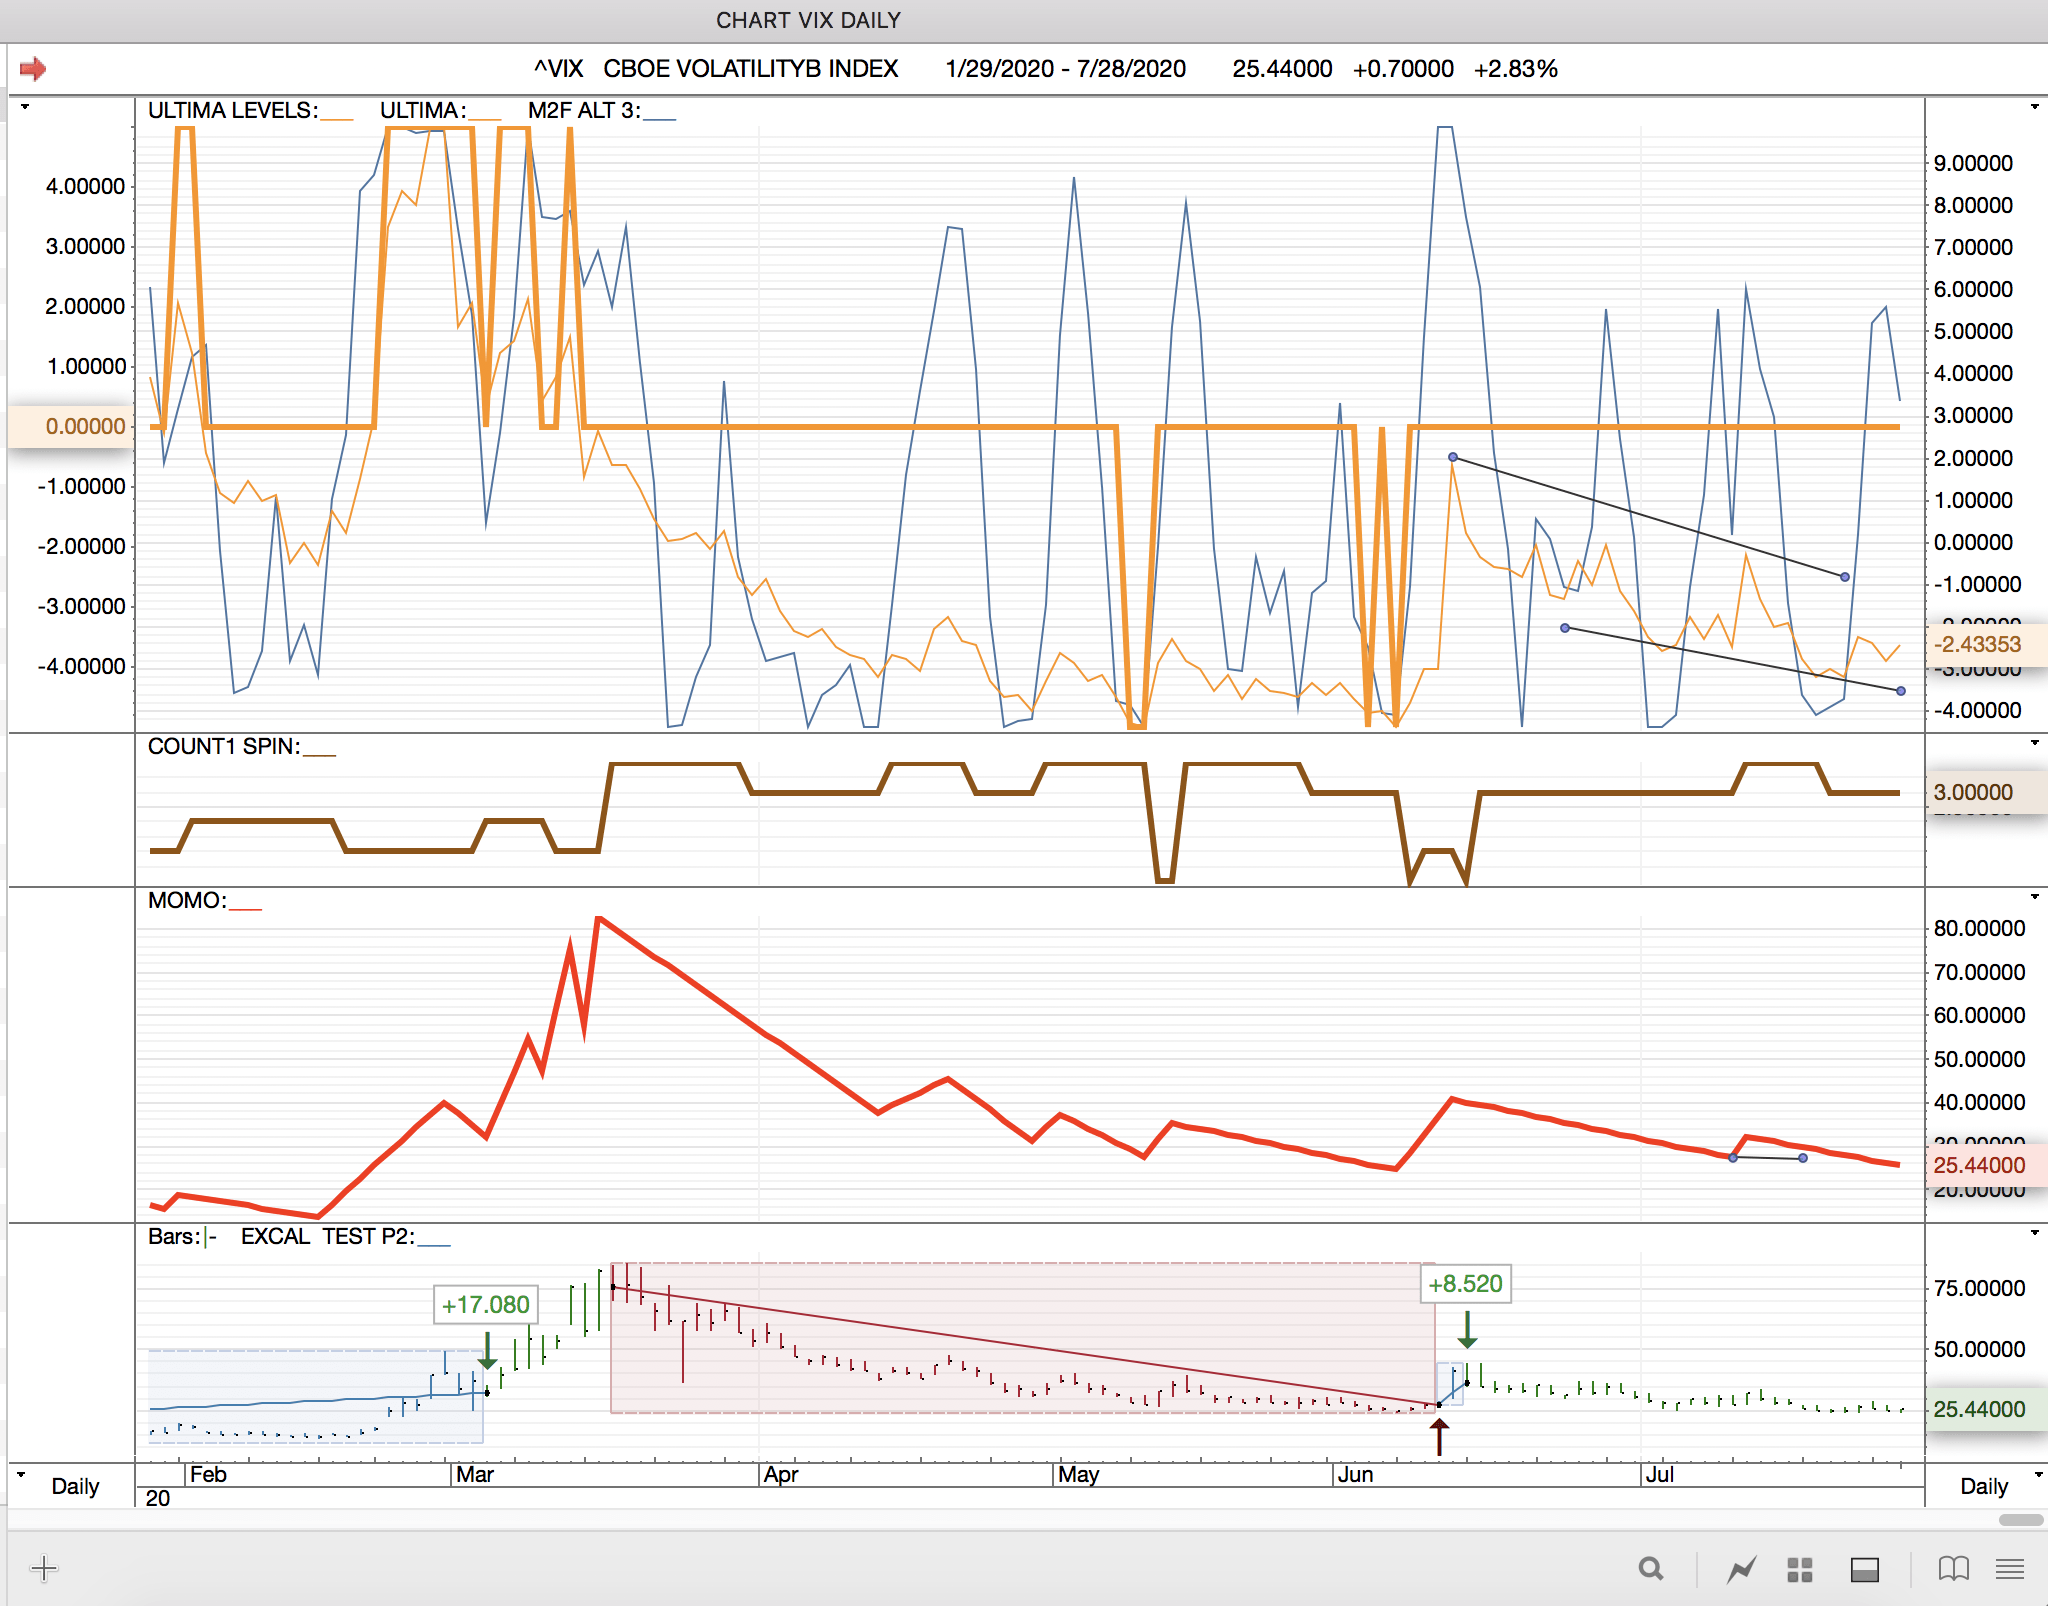Viewport: 2048px width, 1606px height.
Task: Open the four-square grid layout icon
Action: click(1799, 1569)
